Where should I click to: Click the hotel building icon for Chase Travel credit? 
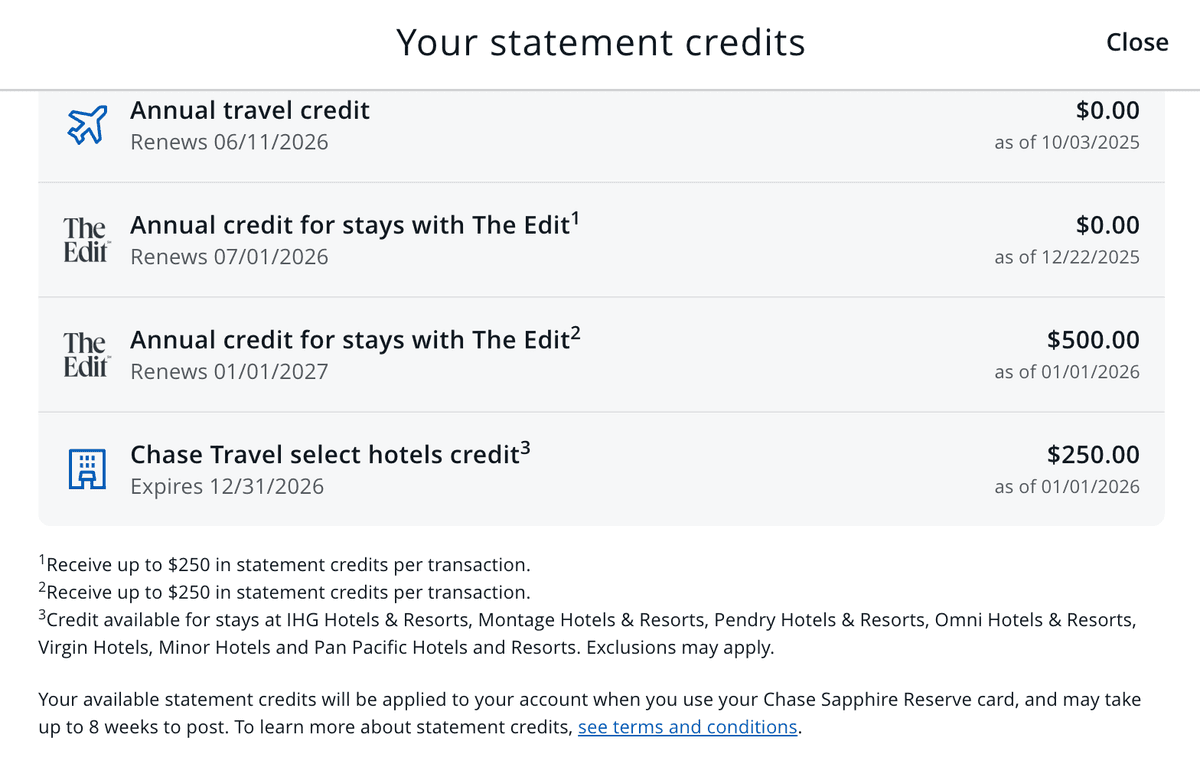(86, 468)
